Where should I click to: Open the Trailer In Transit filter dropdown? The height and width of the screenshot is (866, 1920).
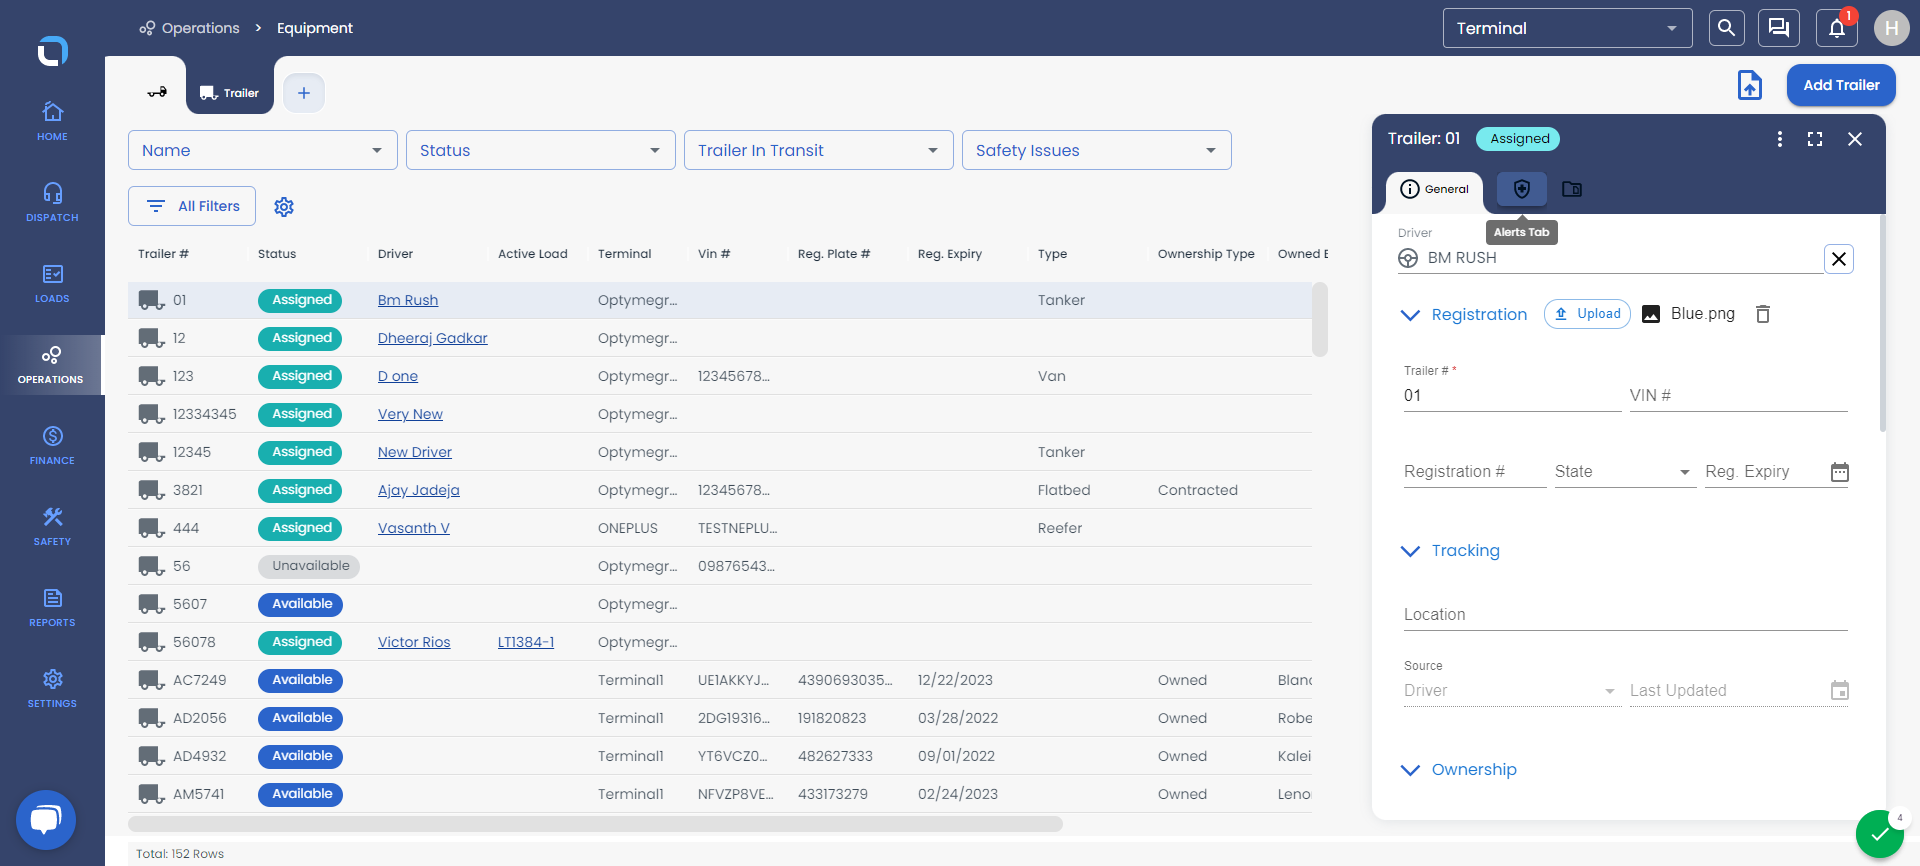(819, 150)
